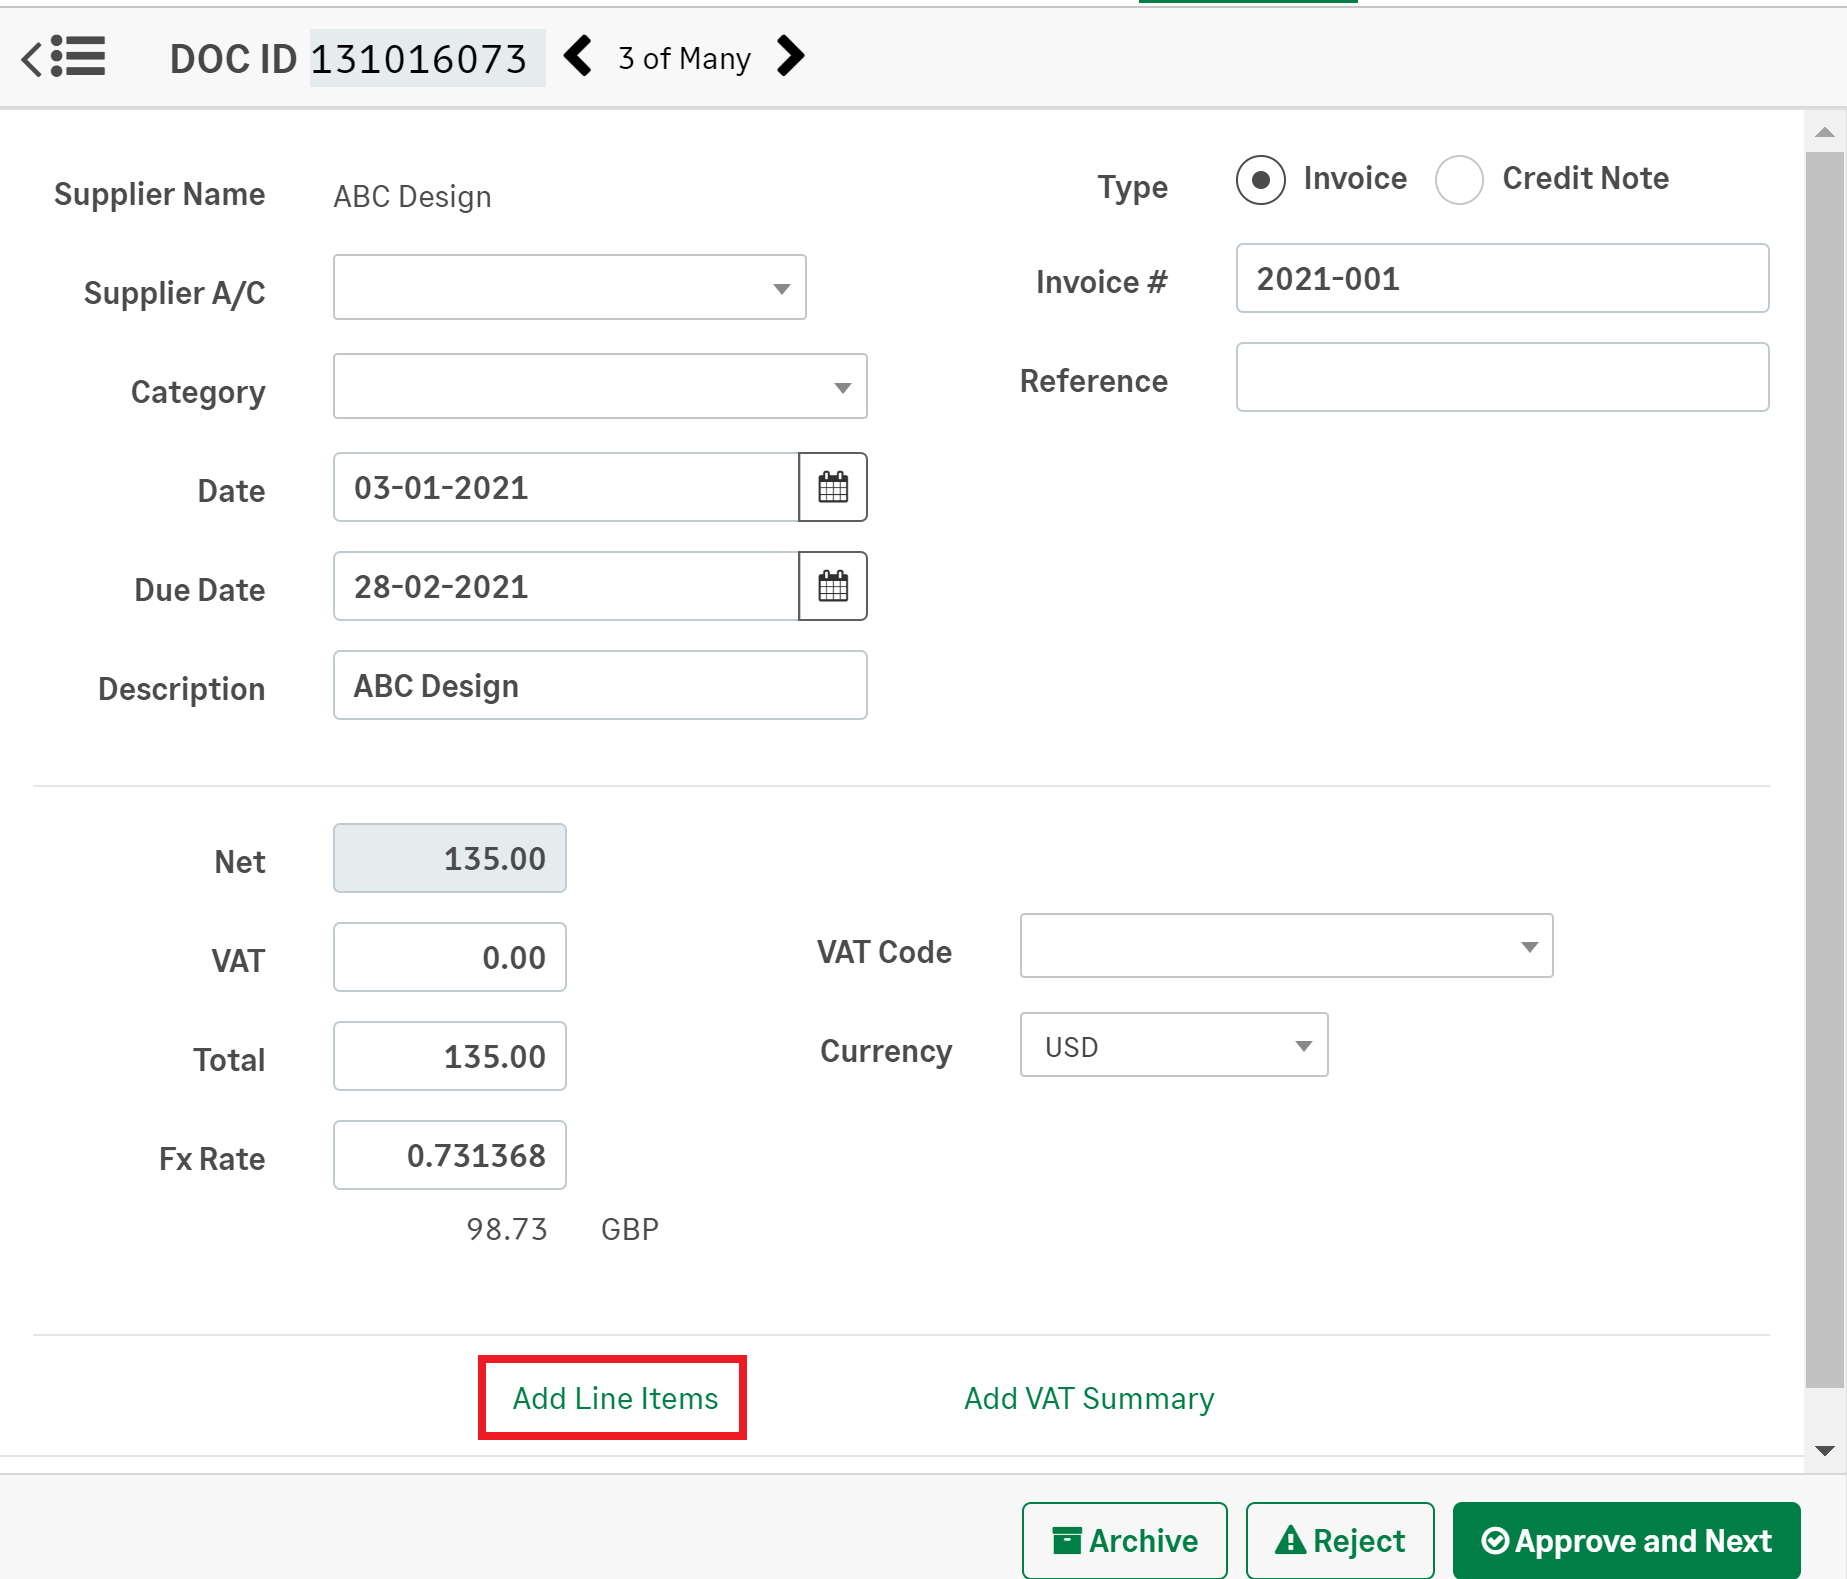Screen dimensions: 1847x1579
Task: Open the Supplier A/C dropdown
Action: 570,287
